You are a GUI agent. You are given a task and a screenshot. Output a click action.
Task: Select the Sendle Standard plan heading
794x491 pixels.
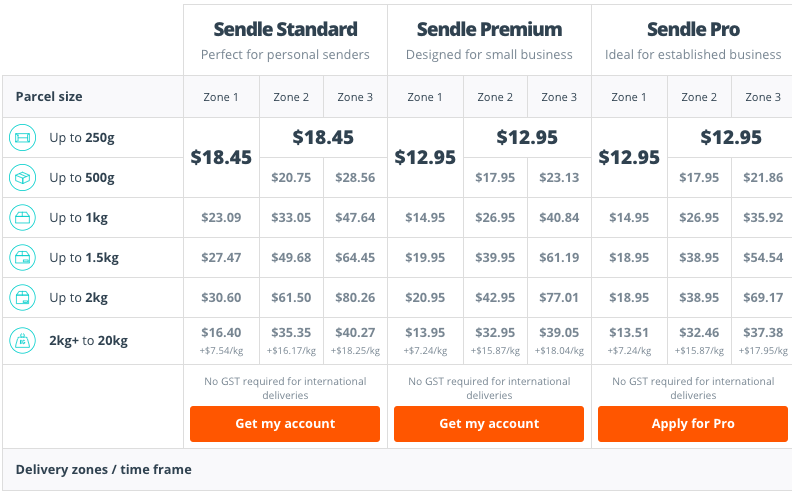[285, 29]
